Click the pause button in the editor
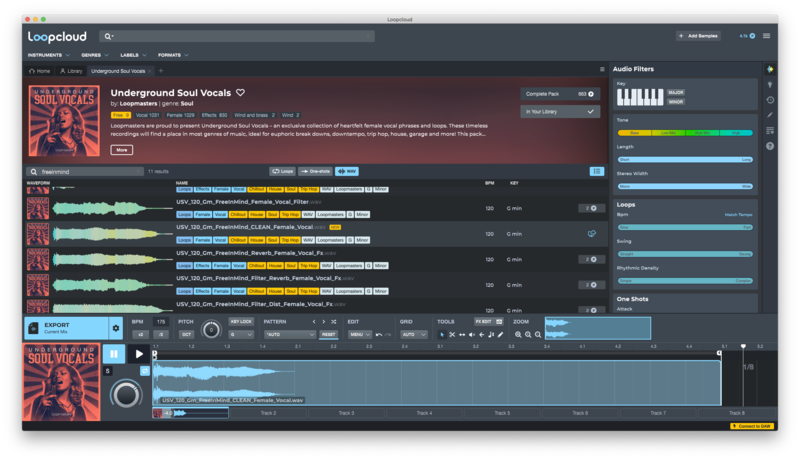The height and width of the screenshot is (460, 800). click(113, 354)
